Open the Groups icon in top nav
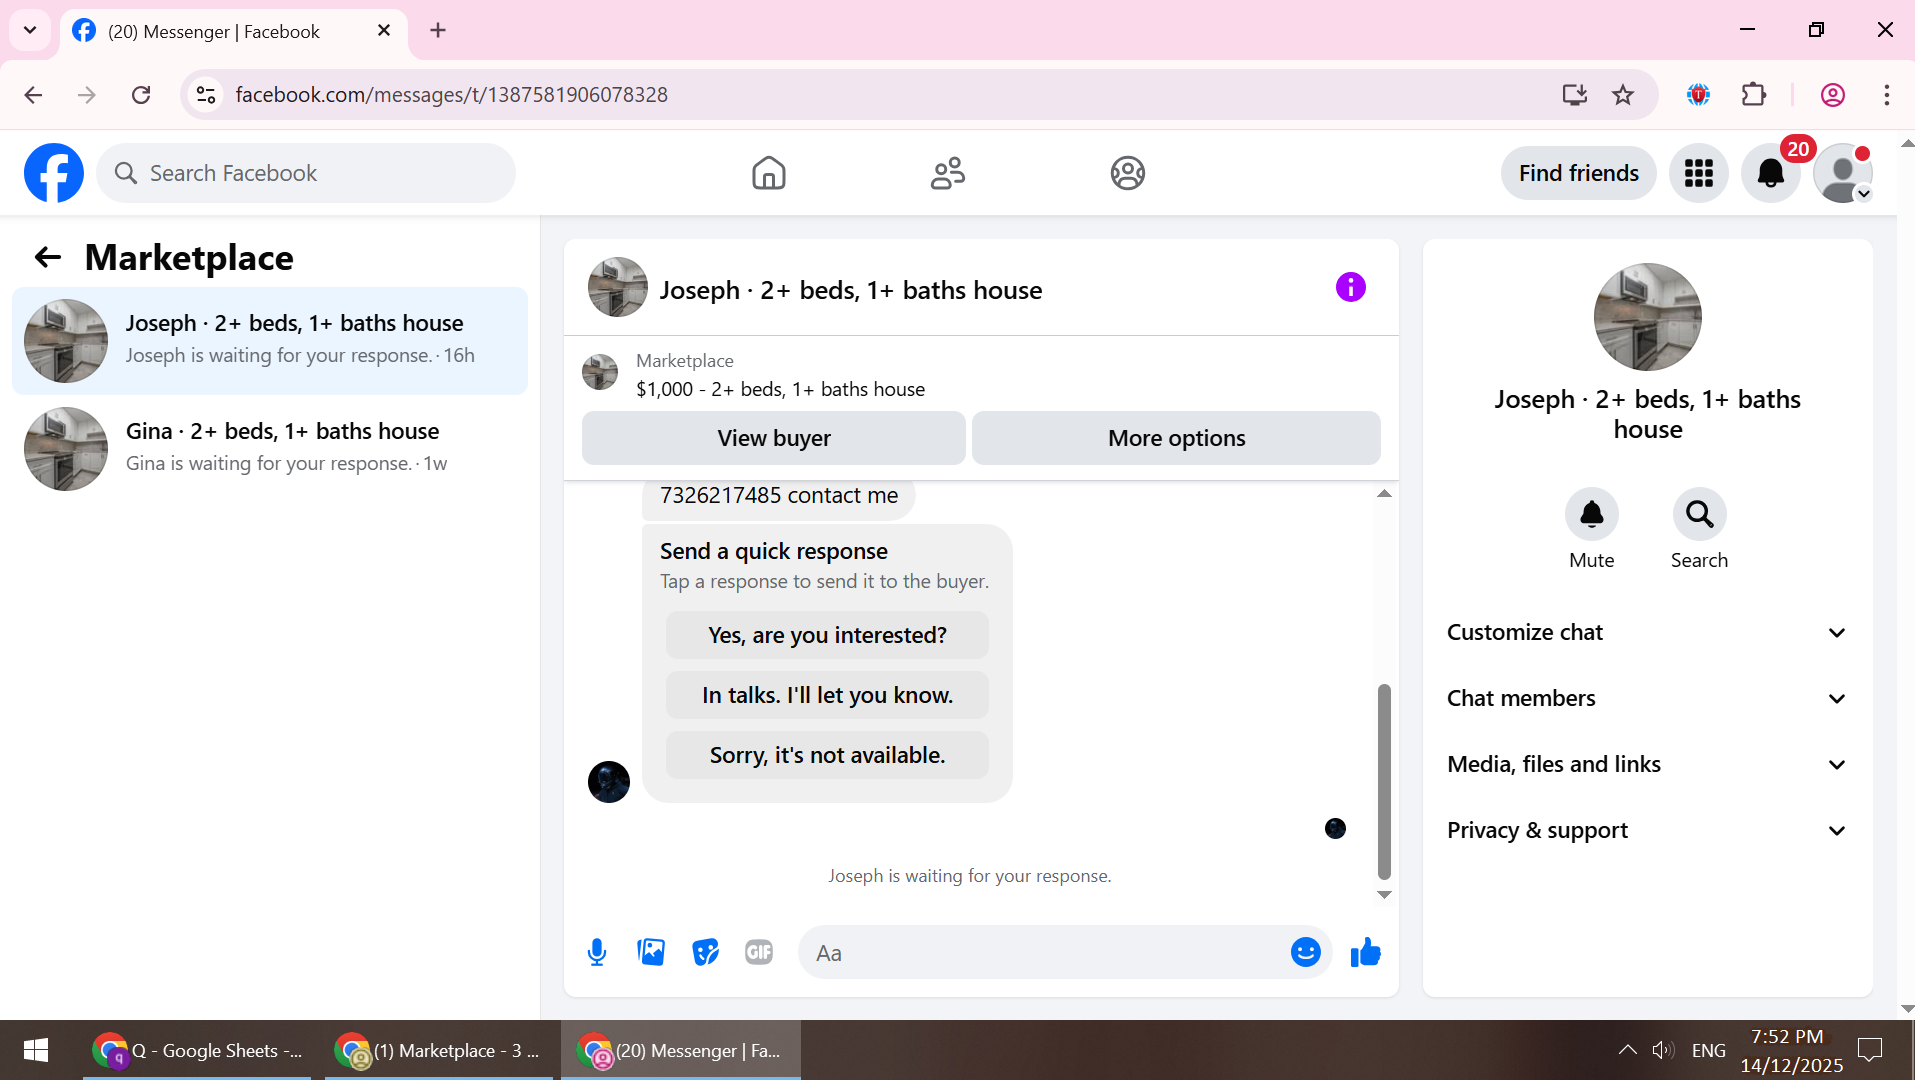1915x1080 pixels. pos(1127,173)
